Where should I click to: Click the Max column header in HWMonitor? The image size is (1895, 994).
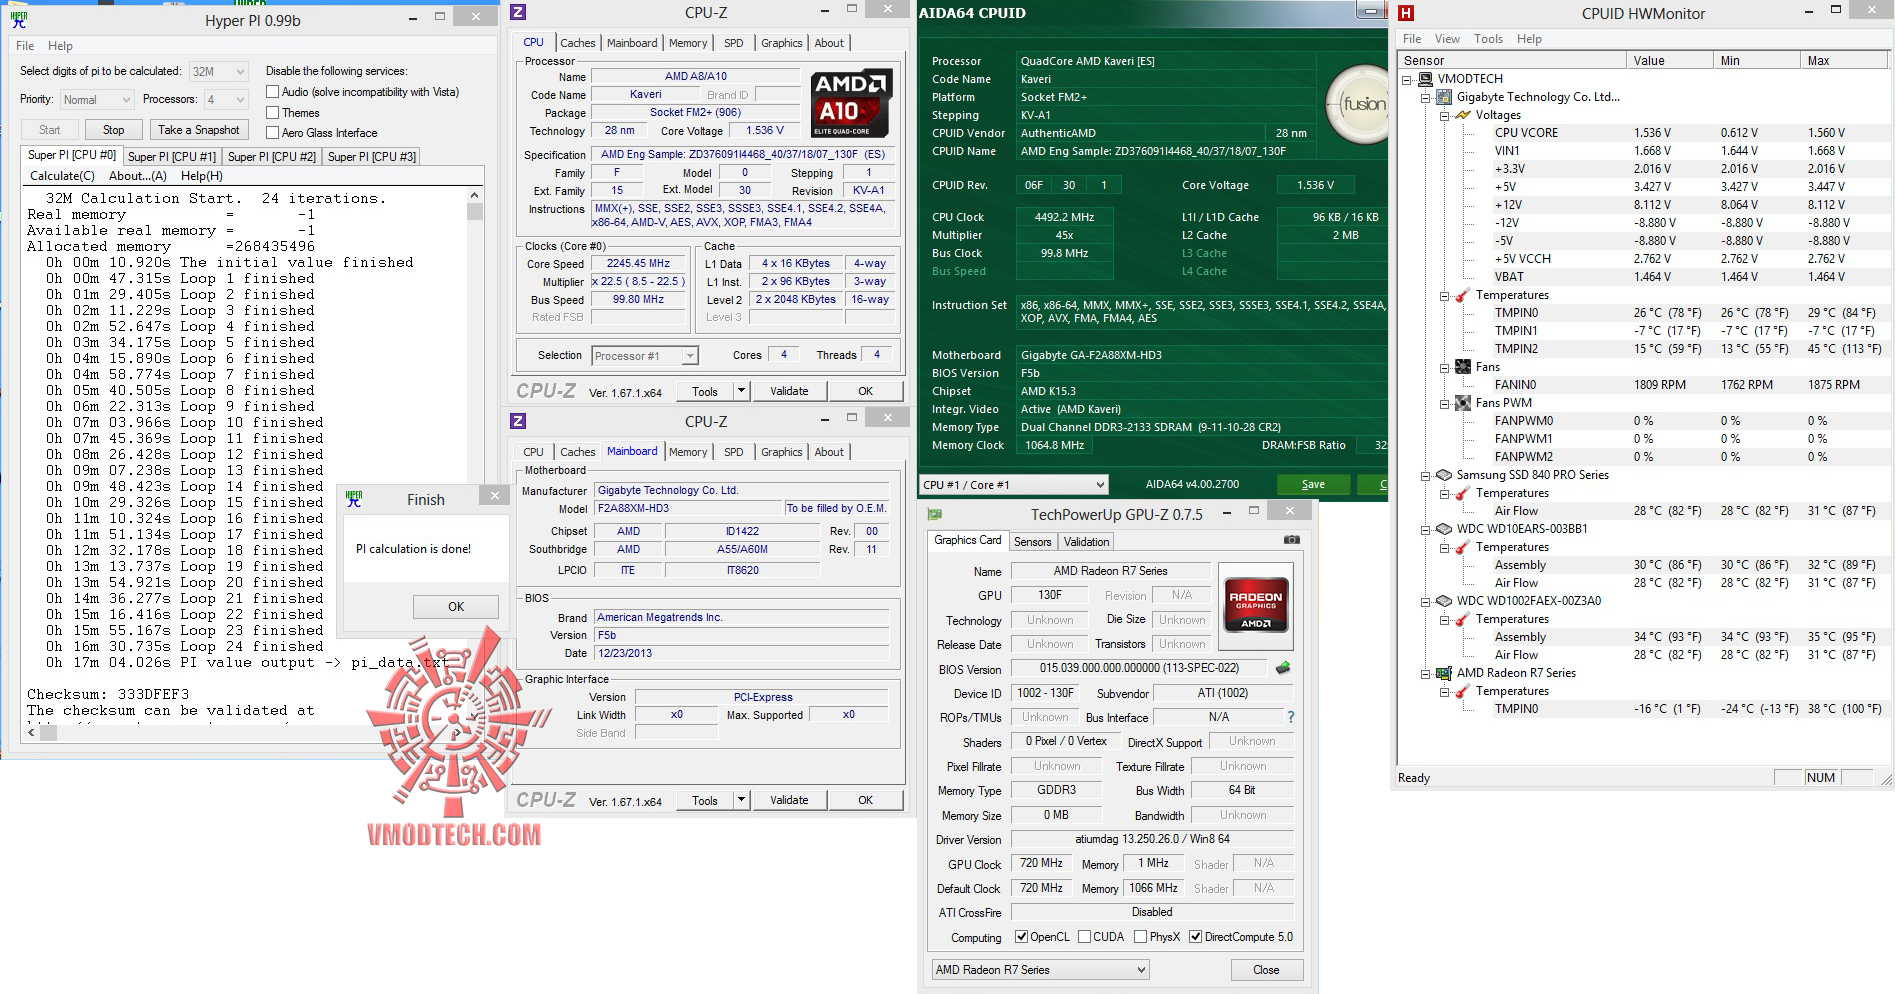coord(1843,61)
